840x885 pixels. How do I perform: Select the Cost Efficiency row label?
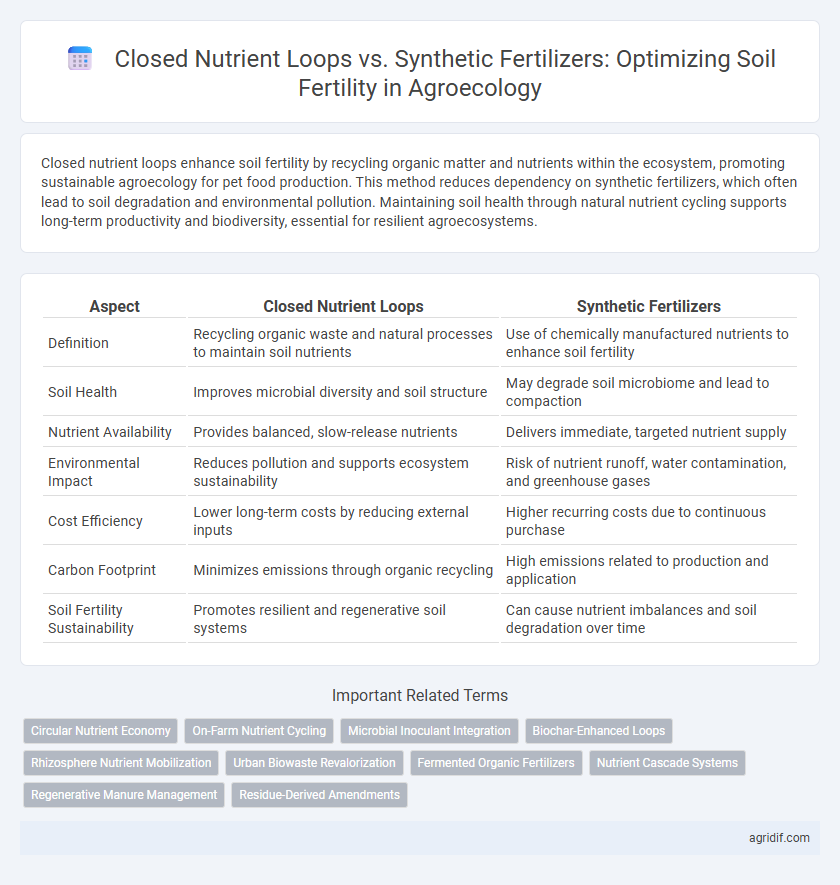coord(95,521)
